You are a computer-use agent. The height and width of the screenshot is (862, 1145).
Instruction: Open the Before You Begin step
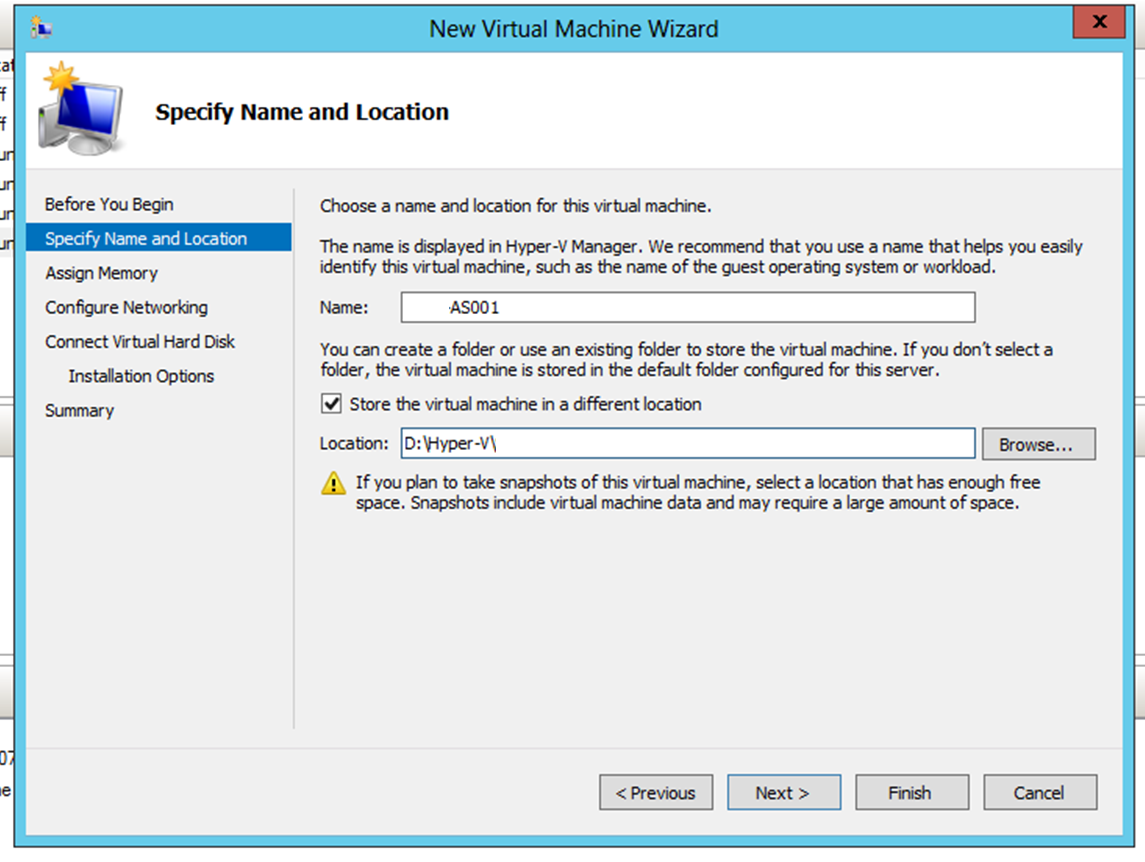pyautogui.click(x=109, y=205)
